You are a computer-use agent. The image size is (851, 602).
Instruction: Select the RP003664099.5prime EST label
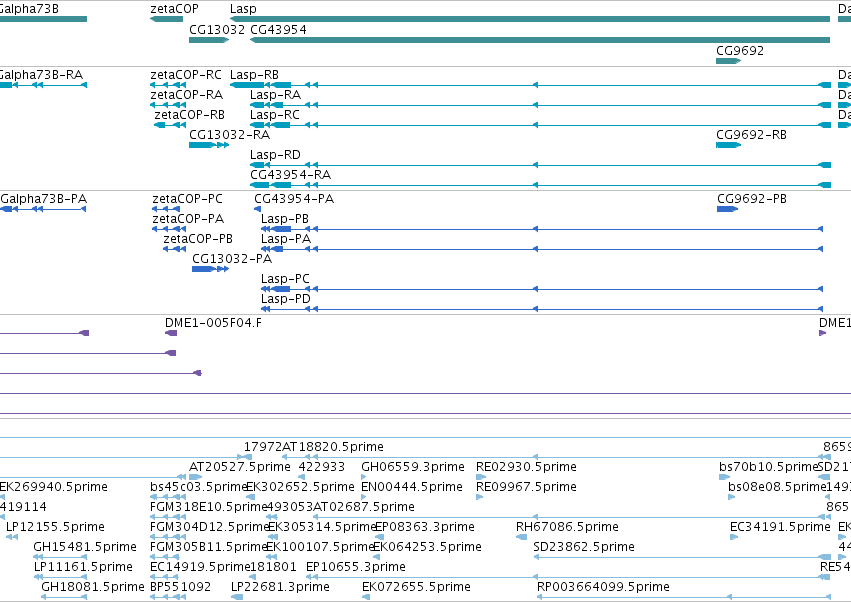pos(603,587)
